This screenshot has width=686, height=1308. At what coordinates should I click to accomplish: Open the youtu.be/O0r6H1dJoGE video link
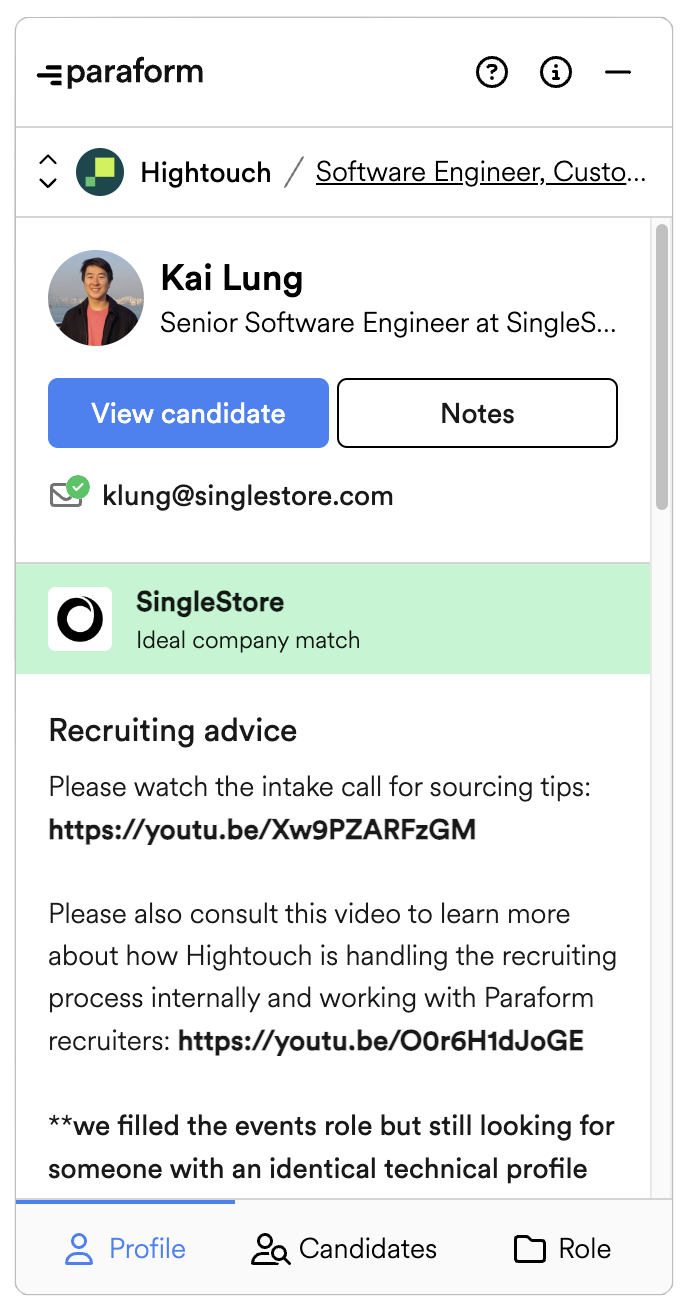point(381,1041)
